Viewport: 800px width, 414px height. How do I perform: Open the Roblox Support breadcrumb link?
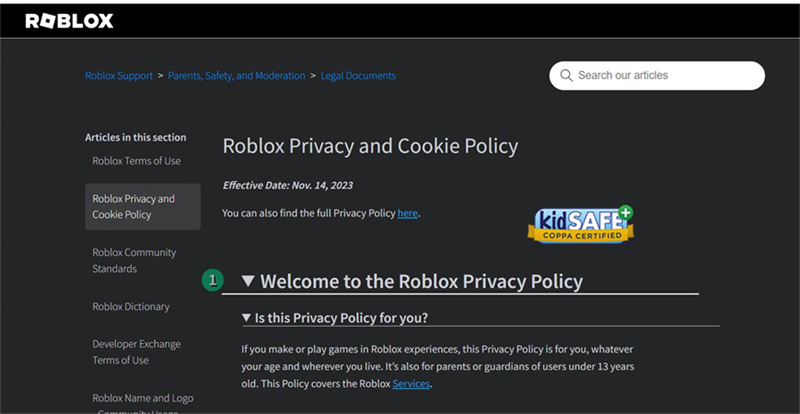[x=119, y=76]
